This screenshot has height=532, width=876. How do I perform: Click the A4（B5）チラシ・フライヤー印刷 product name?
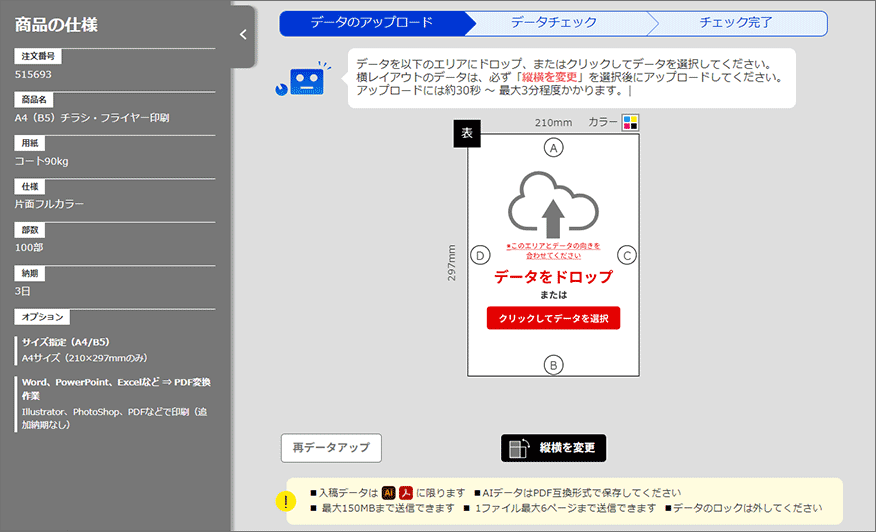coord(92,118)
